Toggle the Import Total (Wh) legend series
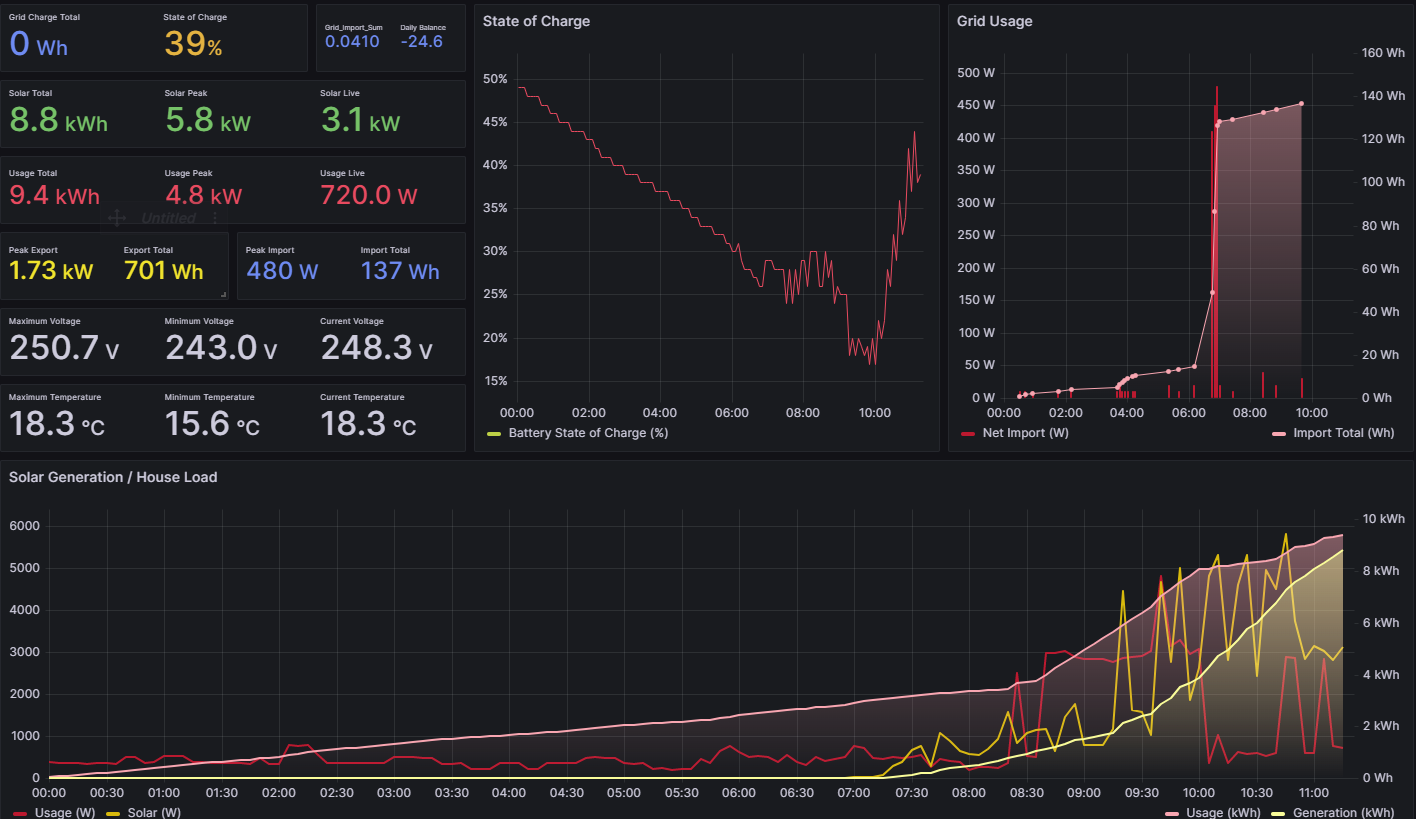The height and width of the screenshot is (819, 1416). click(1343, 433)
